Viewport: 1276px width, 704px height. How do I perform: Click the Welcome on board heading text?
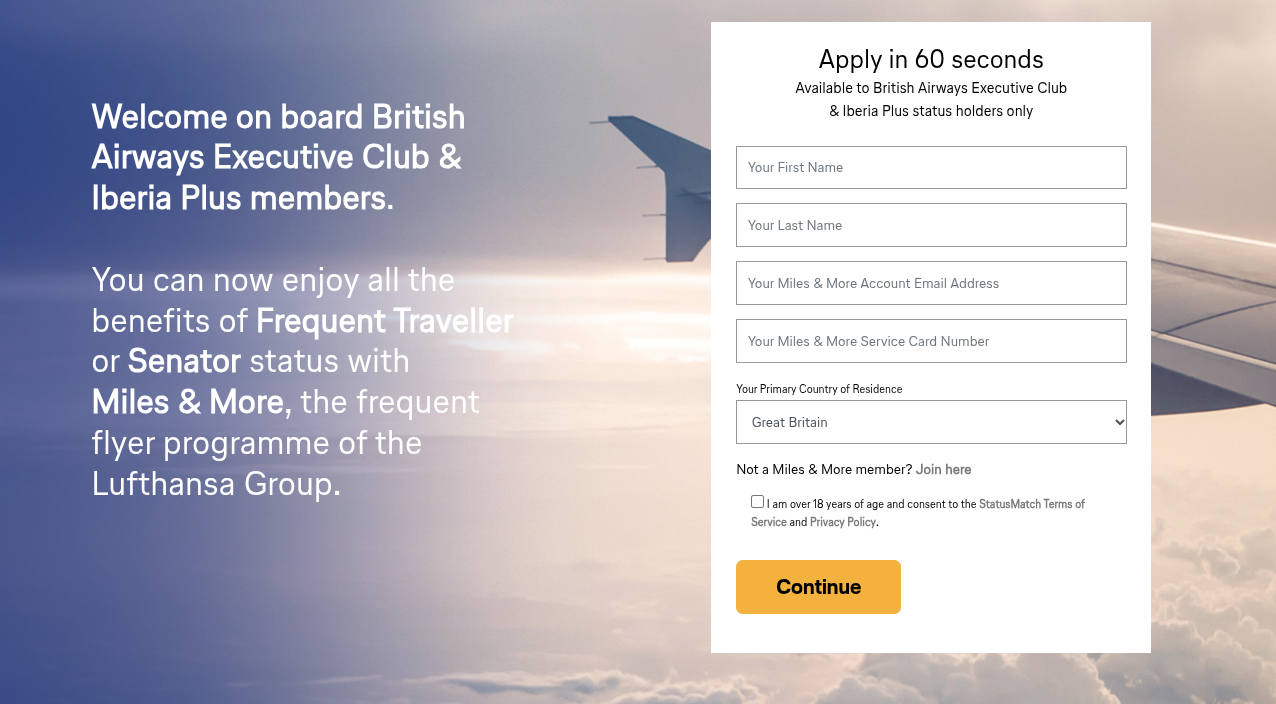277,157
